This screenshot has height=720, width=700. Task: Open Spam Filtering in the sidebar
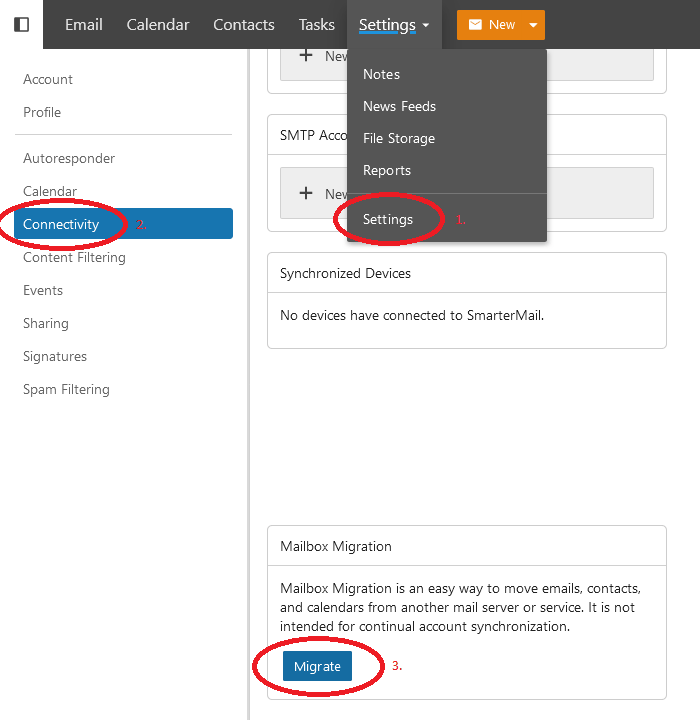click(x=66, y=390)
